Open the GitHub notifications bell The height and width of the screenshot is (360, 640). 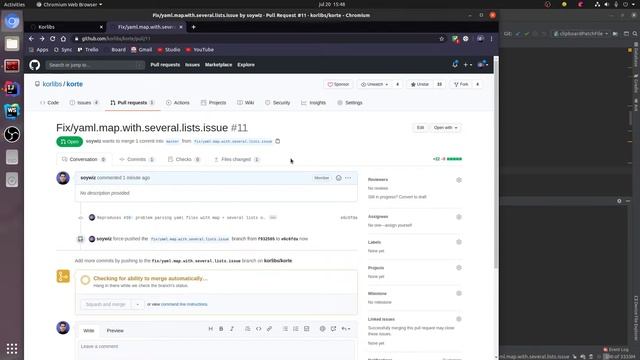[x=455, y=64]
